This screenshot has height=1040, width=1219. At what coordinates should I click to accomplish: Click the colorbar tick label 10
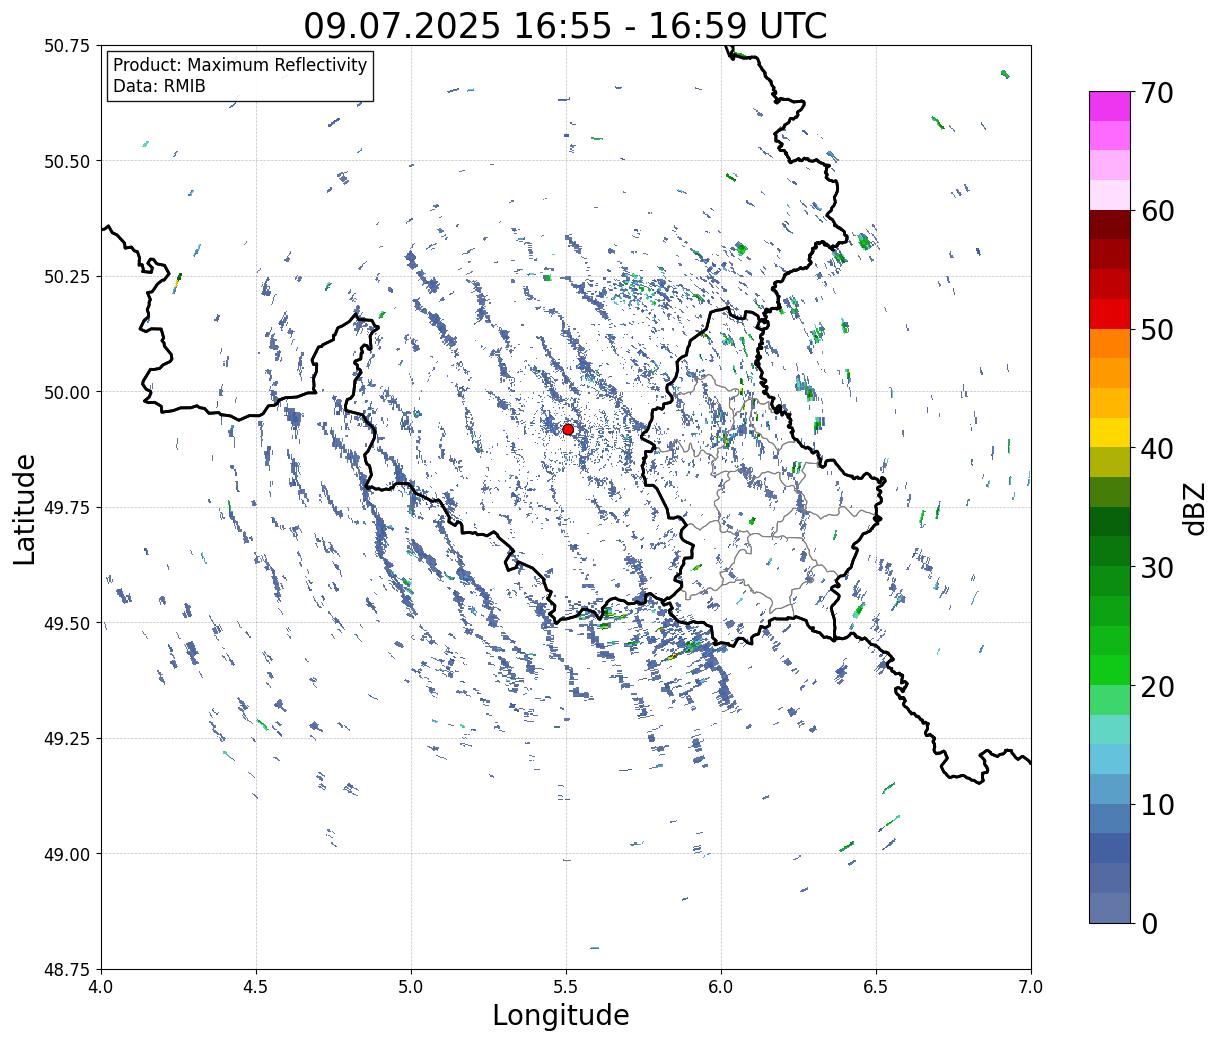tap(1157, 804)
